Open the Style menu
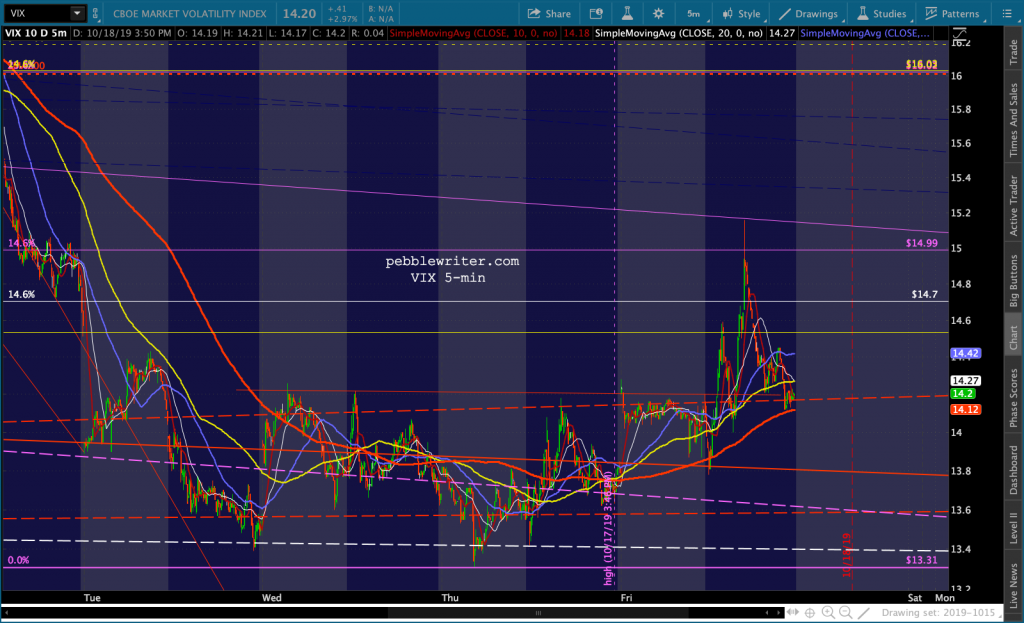Screen dimensions: 1024x623 point(740,13)
